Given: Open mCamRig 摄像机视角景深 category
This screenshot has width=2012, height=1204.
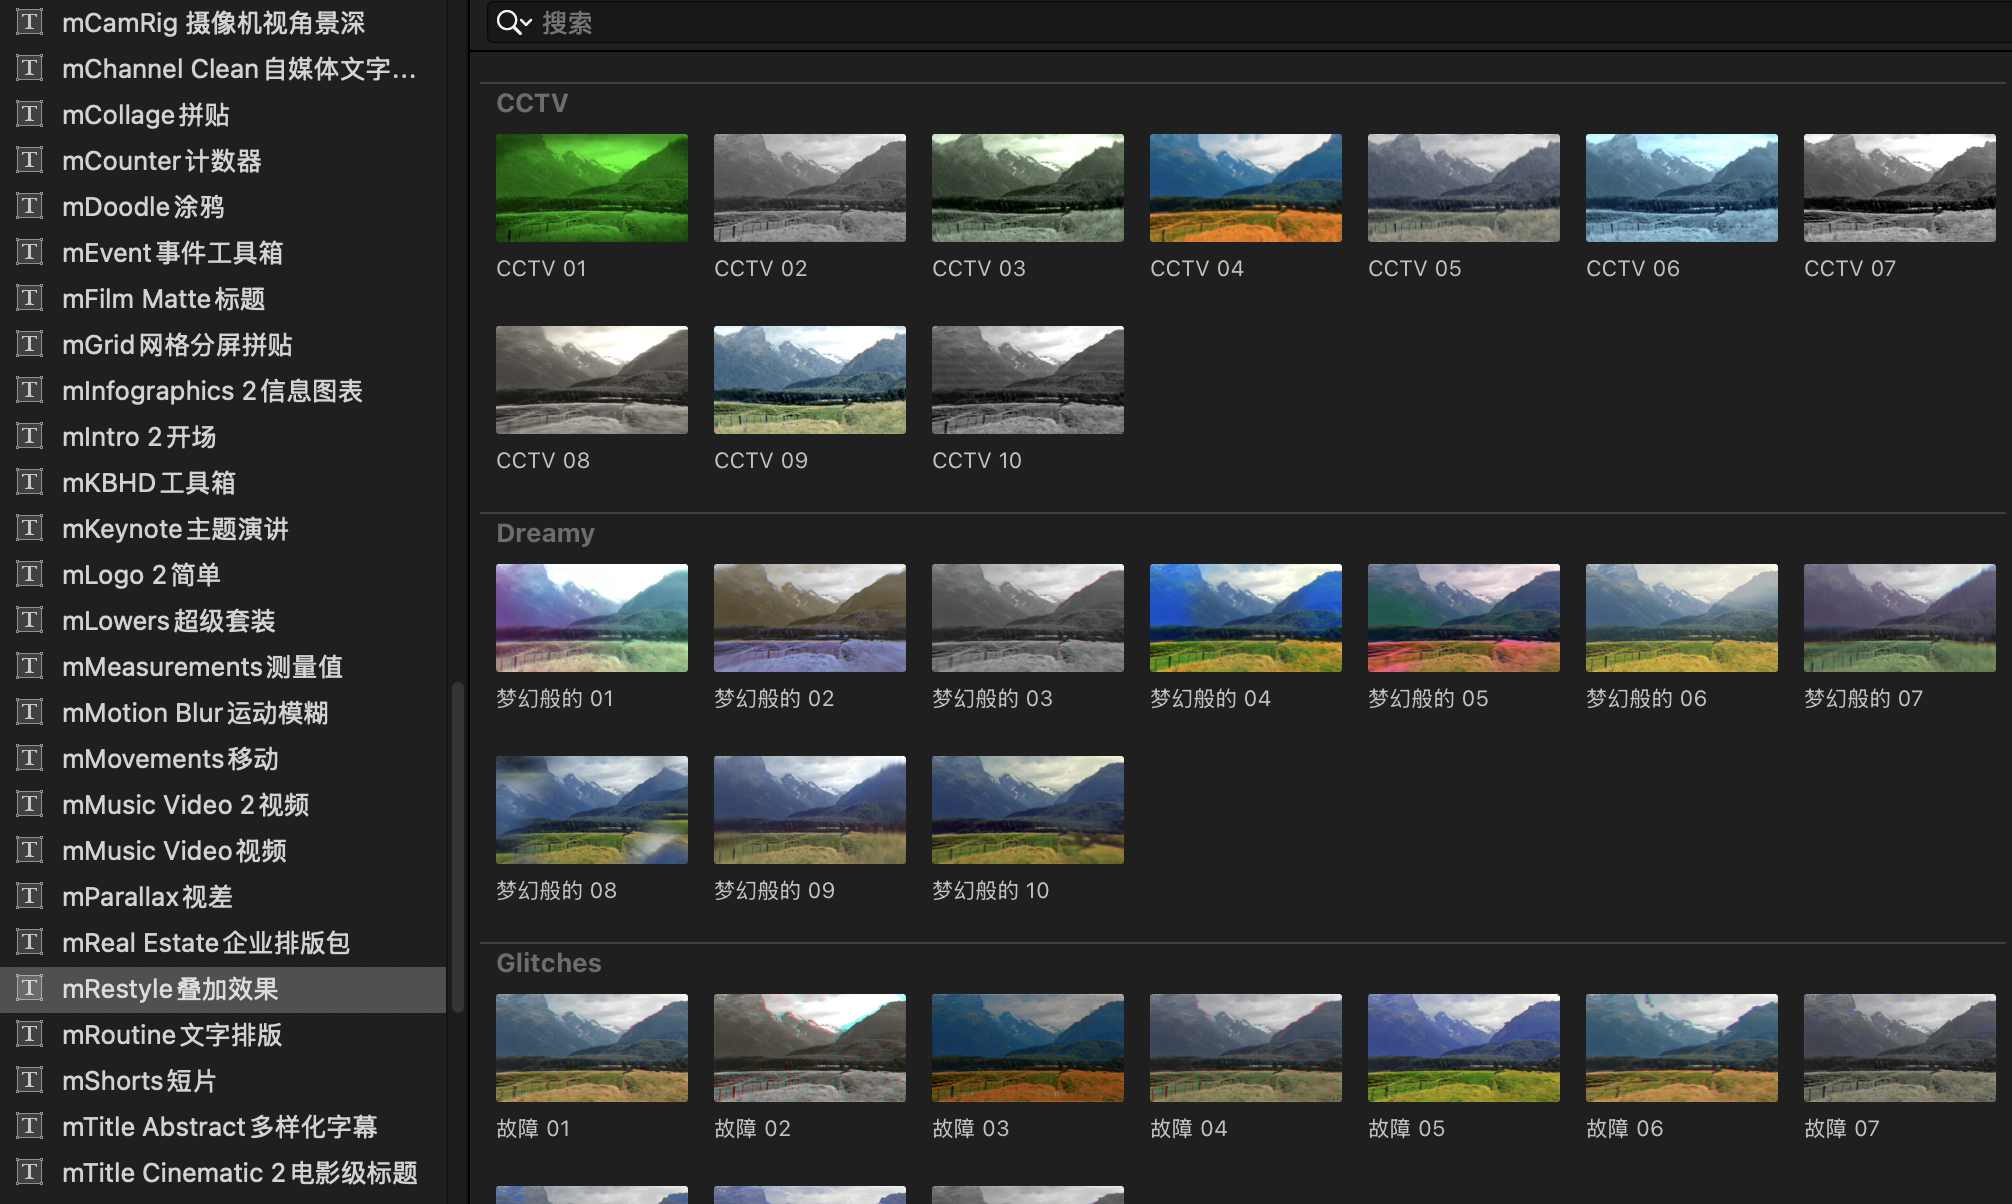Looking at the screenshot, I should [x=223, y=22].
